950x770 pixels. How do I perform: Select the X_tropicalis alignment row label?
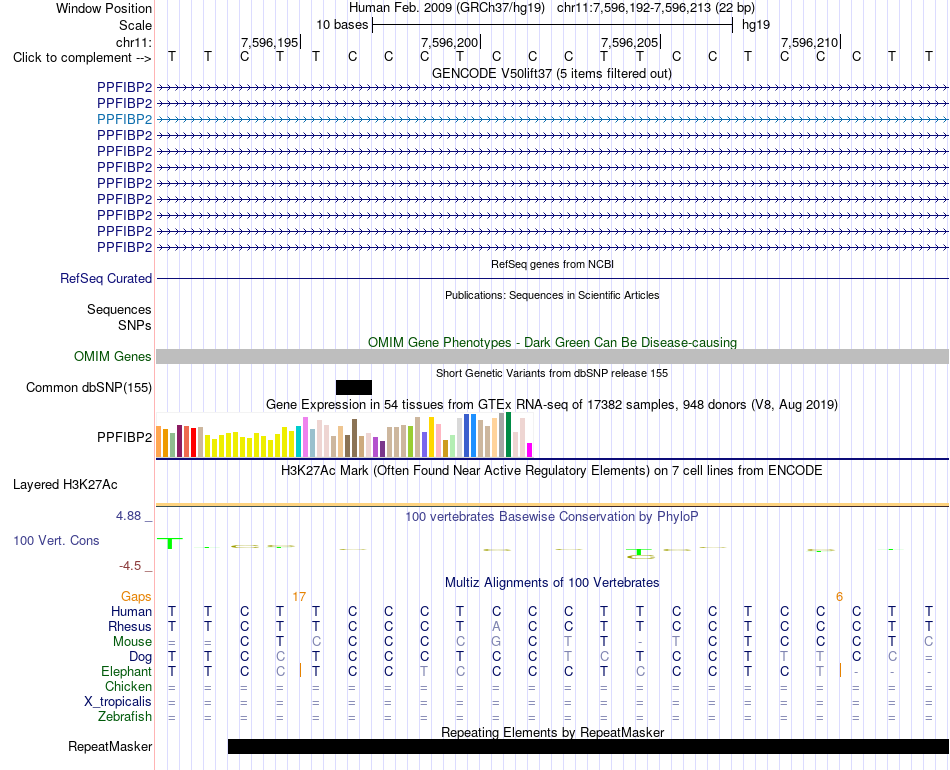click(118, 702)
